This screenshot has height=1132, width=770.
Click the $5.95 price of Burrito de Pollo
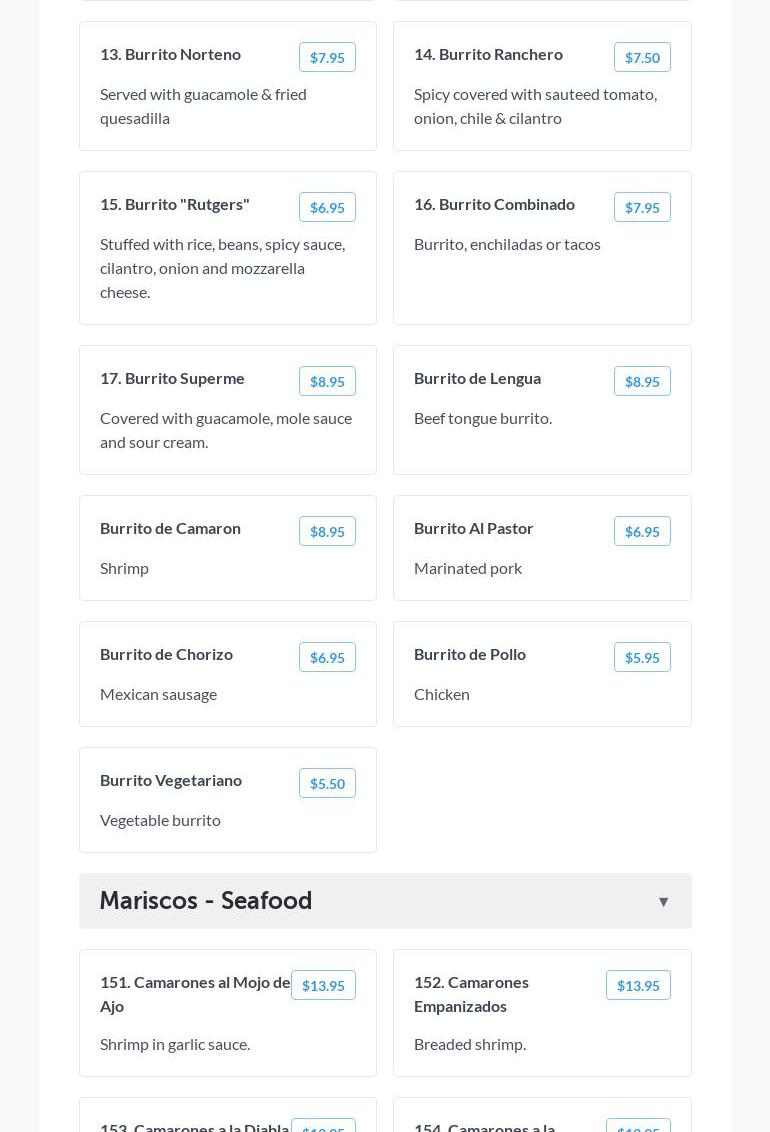pos(642,658)
